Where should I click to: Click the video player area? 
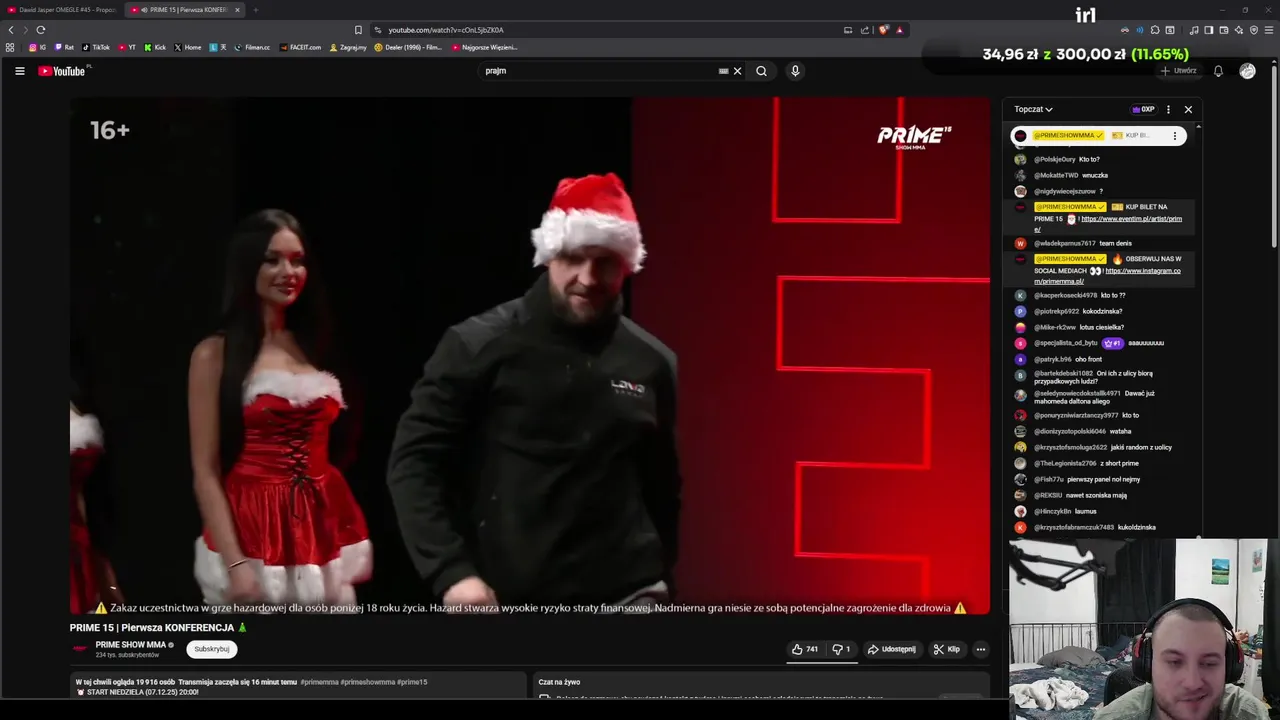[530, 356]
